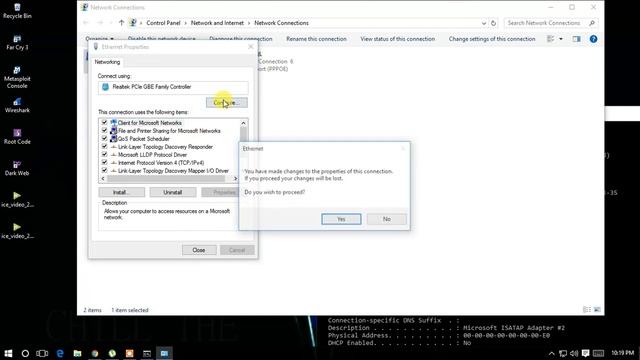The image size is (640, 360).
Task: Launch Far Cry 3 desktop shortcut
Action: click(x=17, y=42)
